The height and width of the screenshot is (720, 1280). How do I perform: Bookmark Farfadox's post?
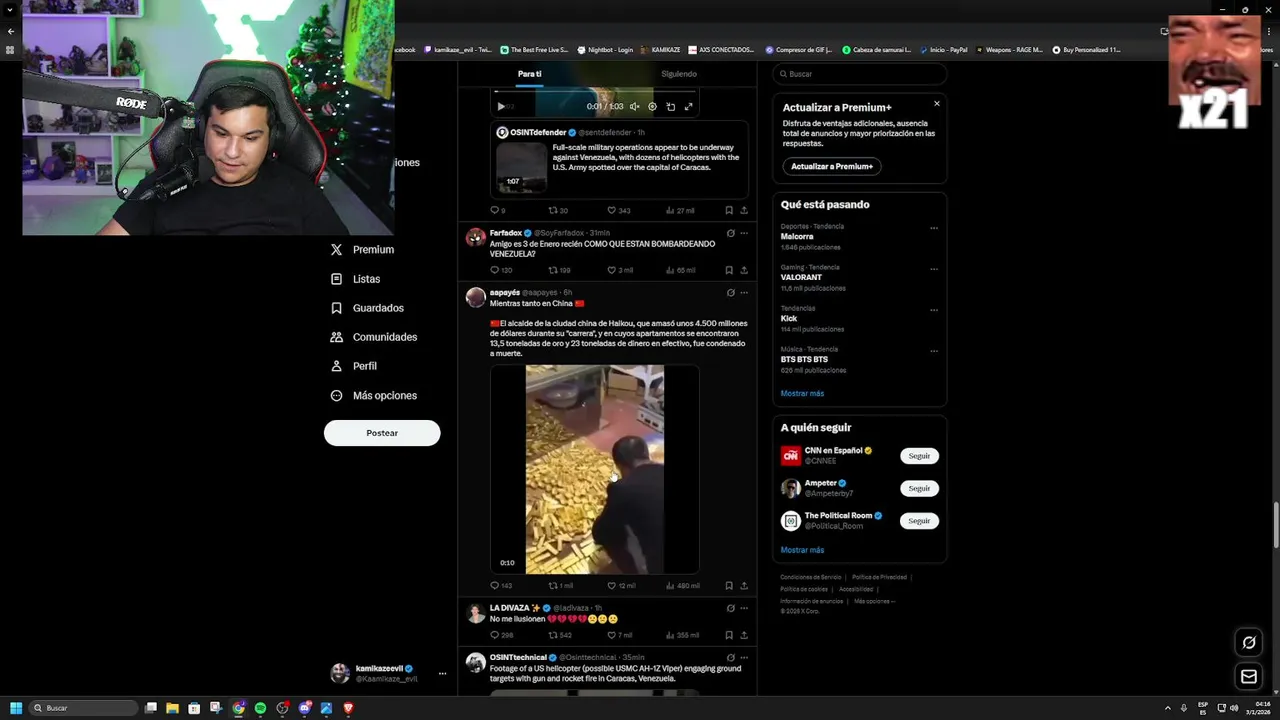coord(729,270)
